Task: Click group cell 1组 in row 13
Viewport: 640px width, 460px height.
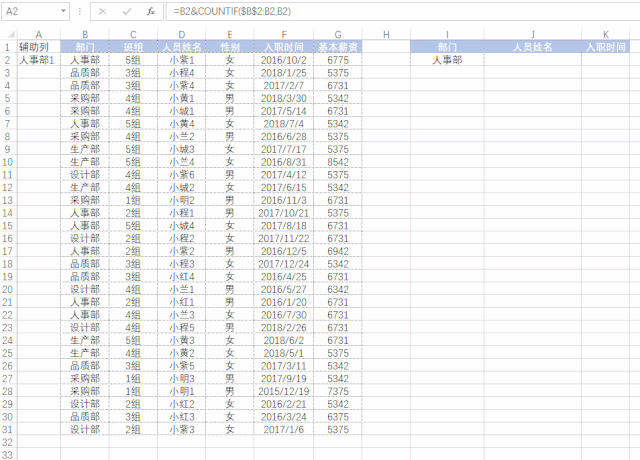Action: click(x=133, y=200)
